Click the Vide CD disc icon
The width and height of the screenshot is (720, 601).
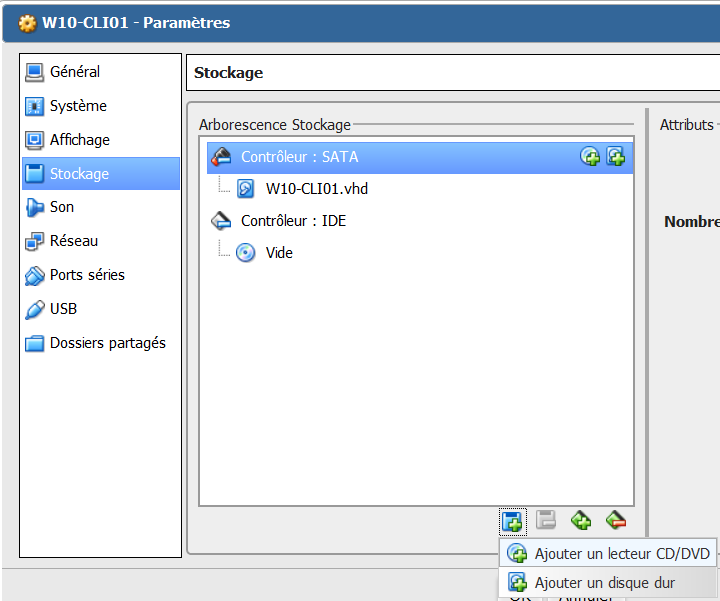pos(246,253)
